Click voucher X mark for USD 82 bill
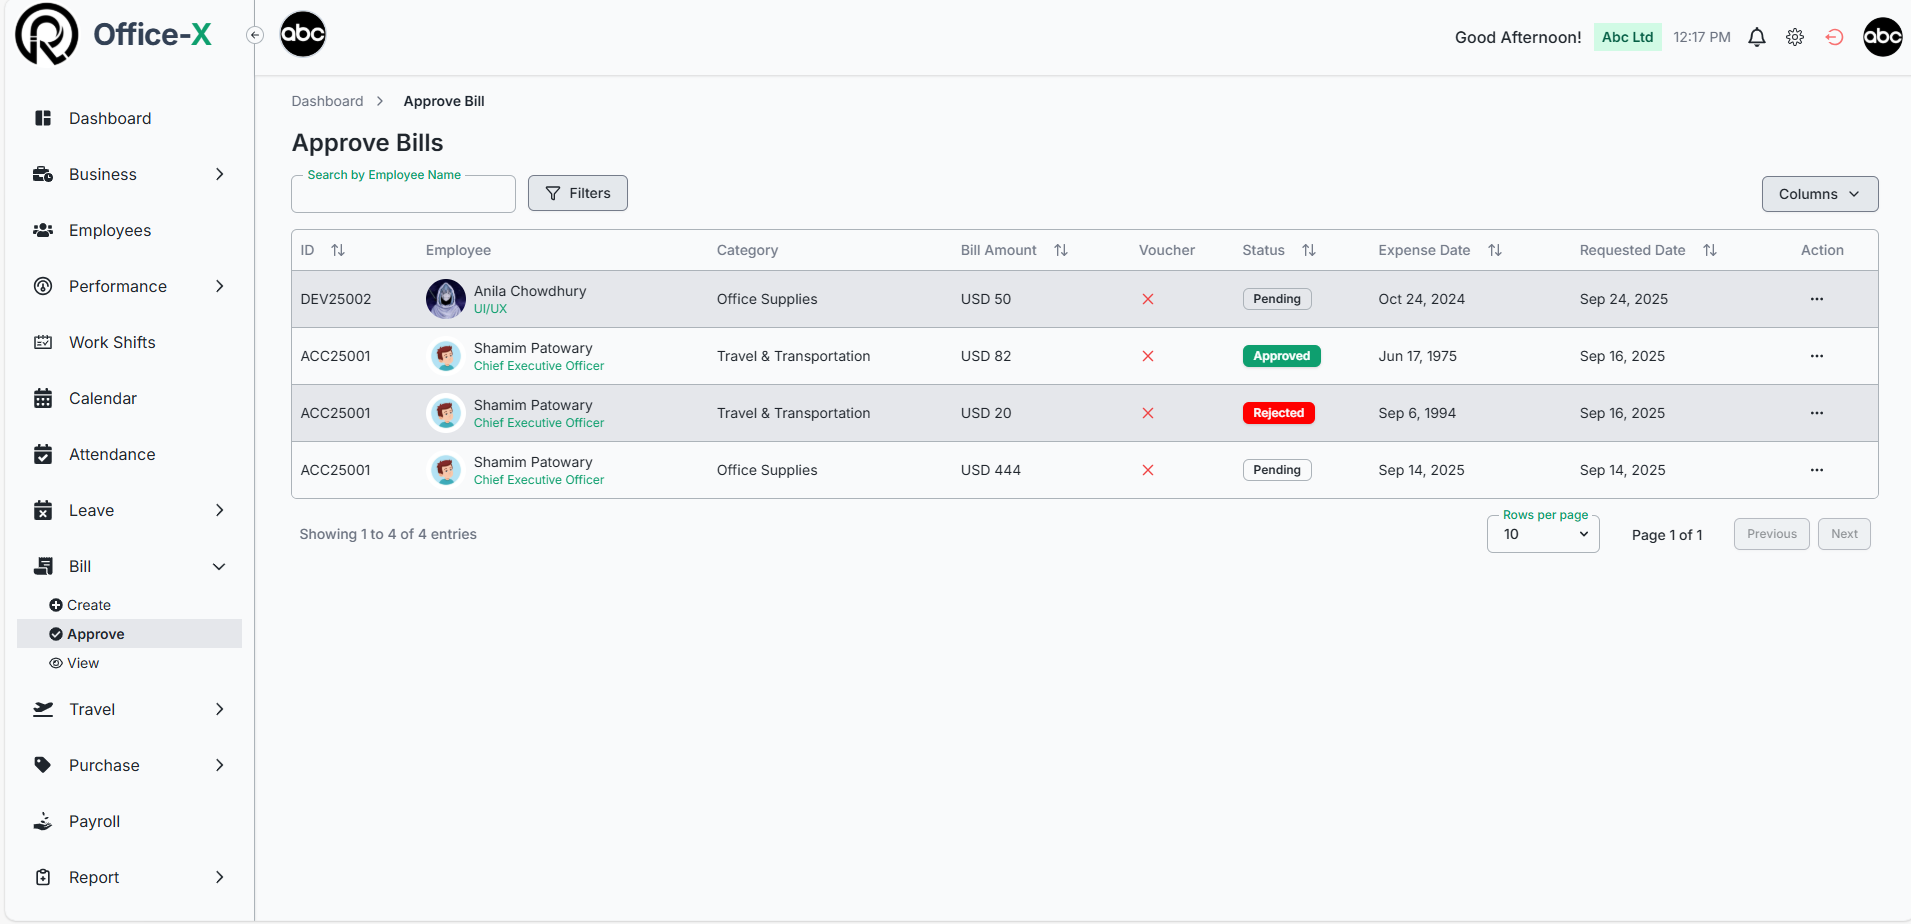The image size is (1911, 924). pyautogui.click(x=1148, y=356)
